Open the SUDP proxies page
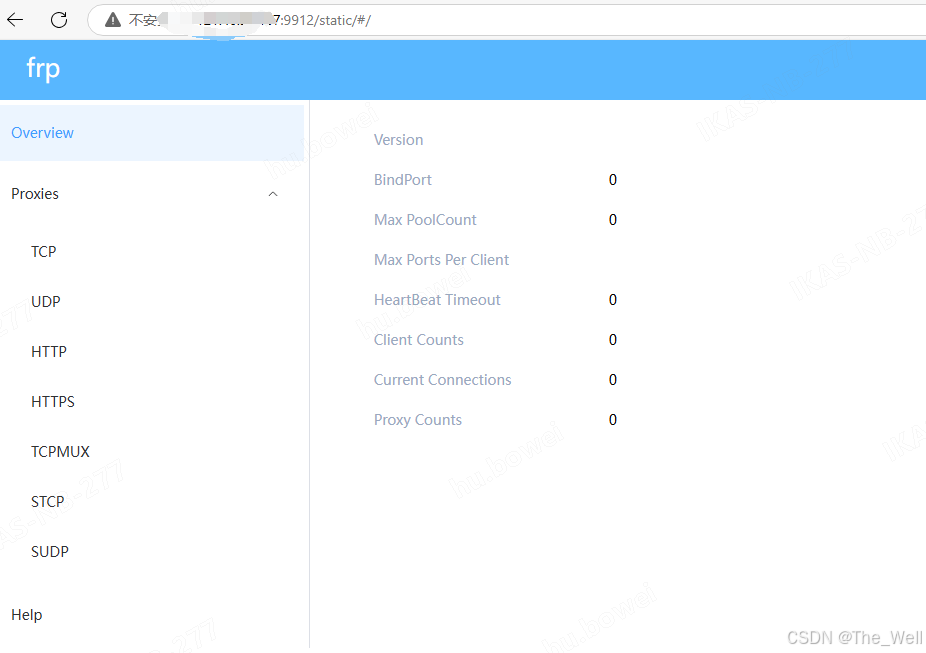Viewport: 926px width, 653px height. pyautogui.click(x=50, y=552)
